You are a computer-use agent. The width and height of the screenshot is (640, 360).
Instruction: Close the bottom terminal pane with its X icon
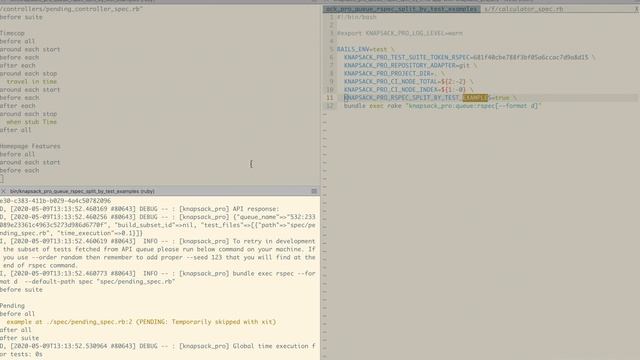[x=3, y=191]
